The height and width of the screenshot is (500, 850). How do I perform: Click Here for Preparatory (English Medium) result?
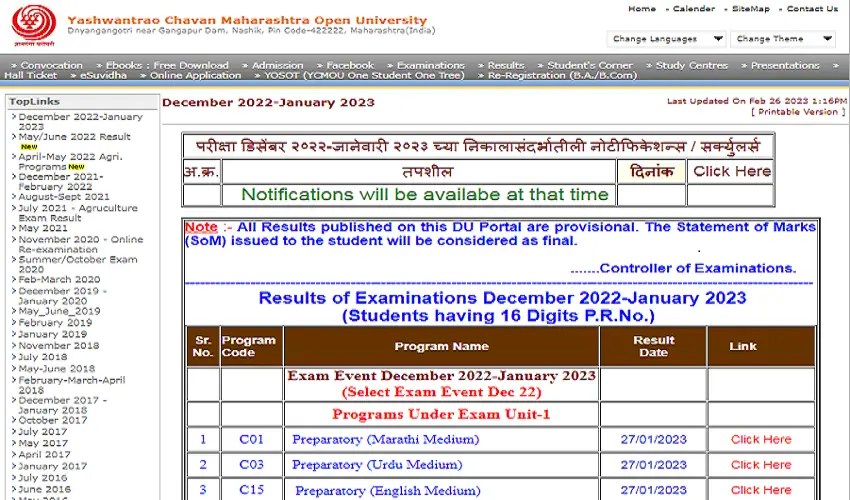(x=761, y=491)
